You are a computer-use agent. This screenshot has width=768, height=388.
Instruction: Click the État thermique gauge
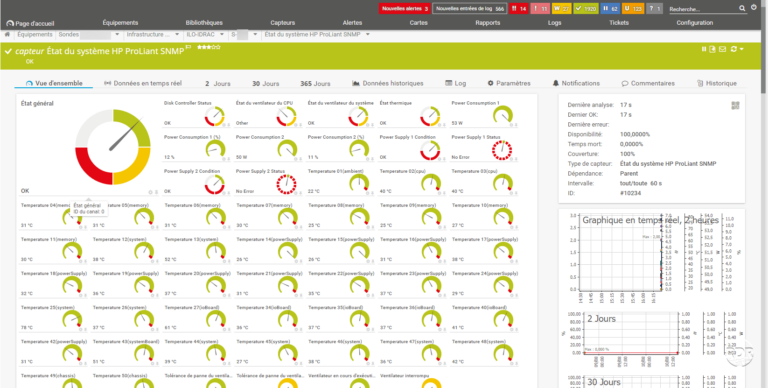click(430, 117)
